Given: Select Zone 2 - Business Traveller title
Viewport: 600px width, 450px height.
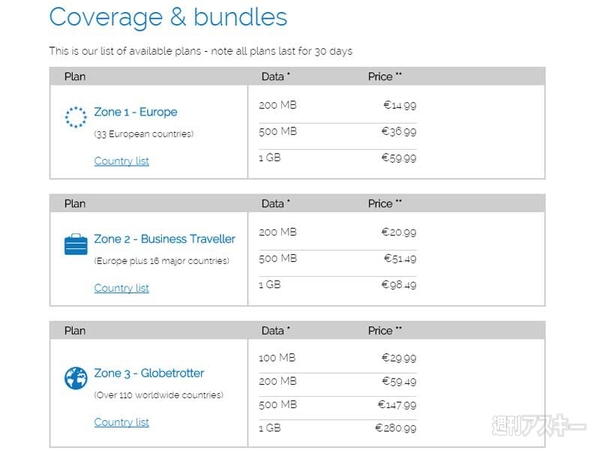Looking at the screenshot, I should (164, 239).
